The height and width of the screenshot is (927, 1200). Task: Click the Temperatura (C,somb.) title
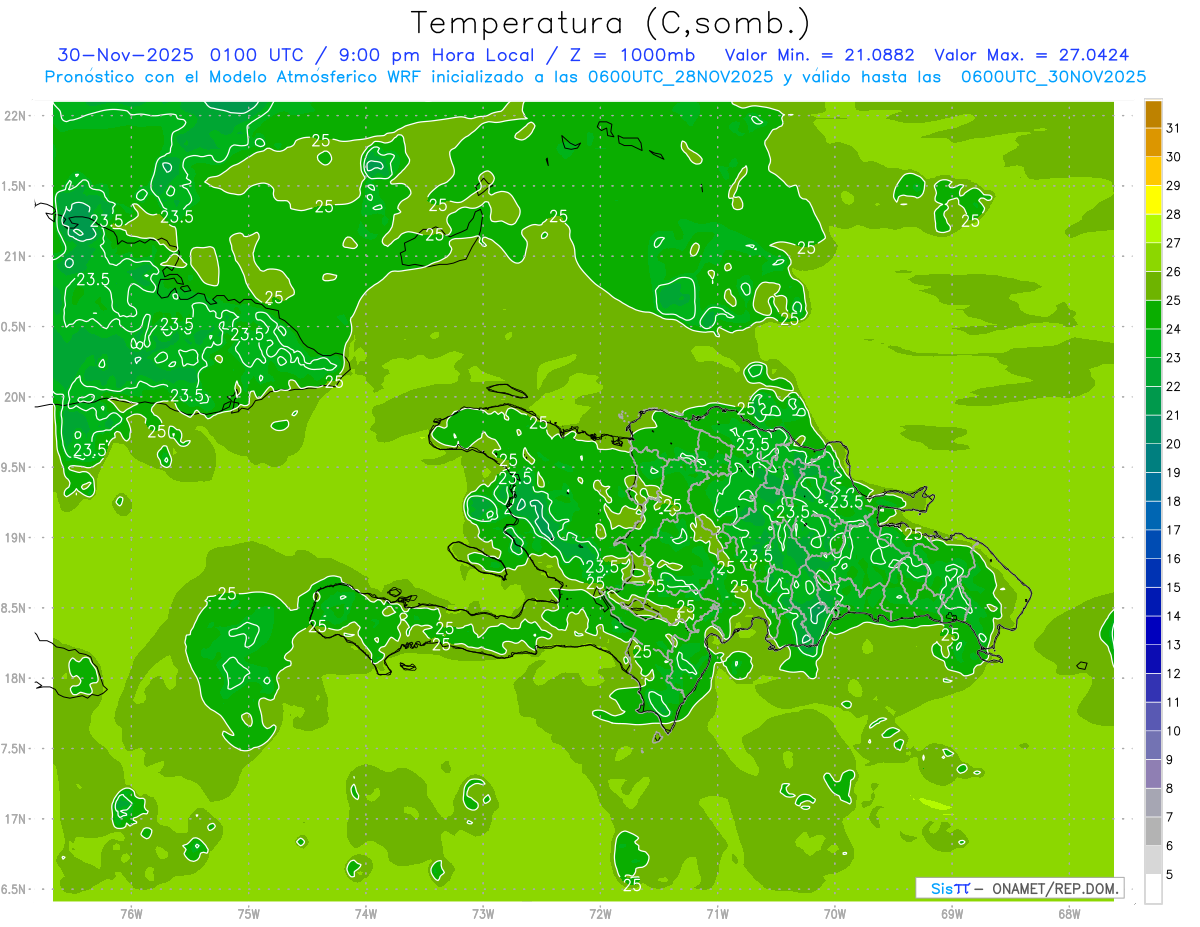point(611,23)
